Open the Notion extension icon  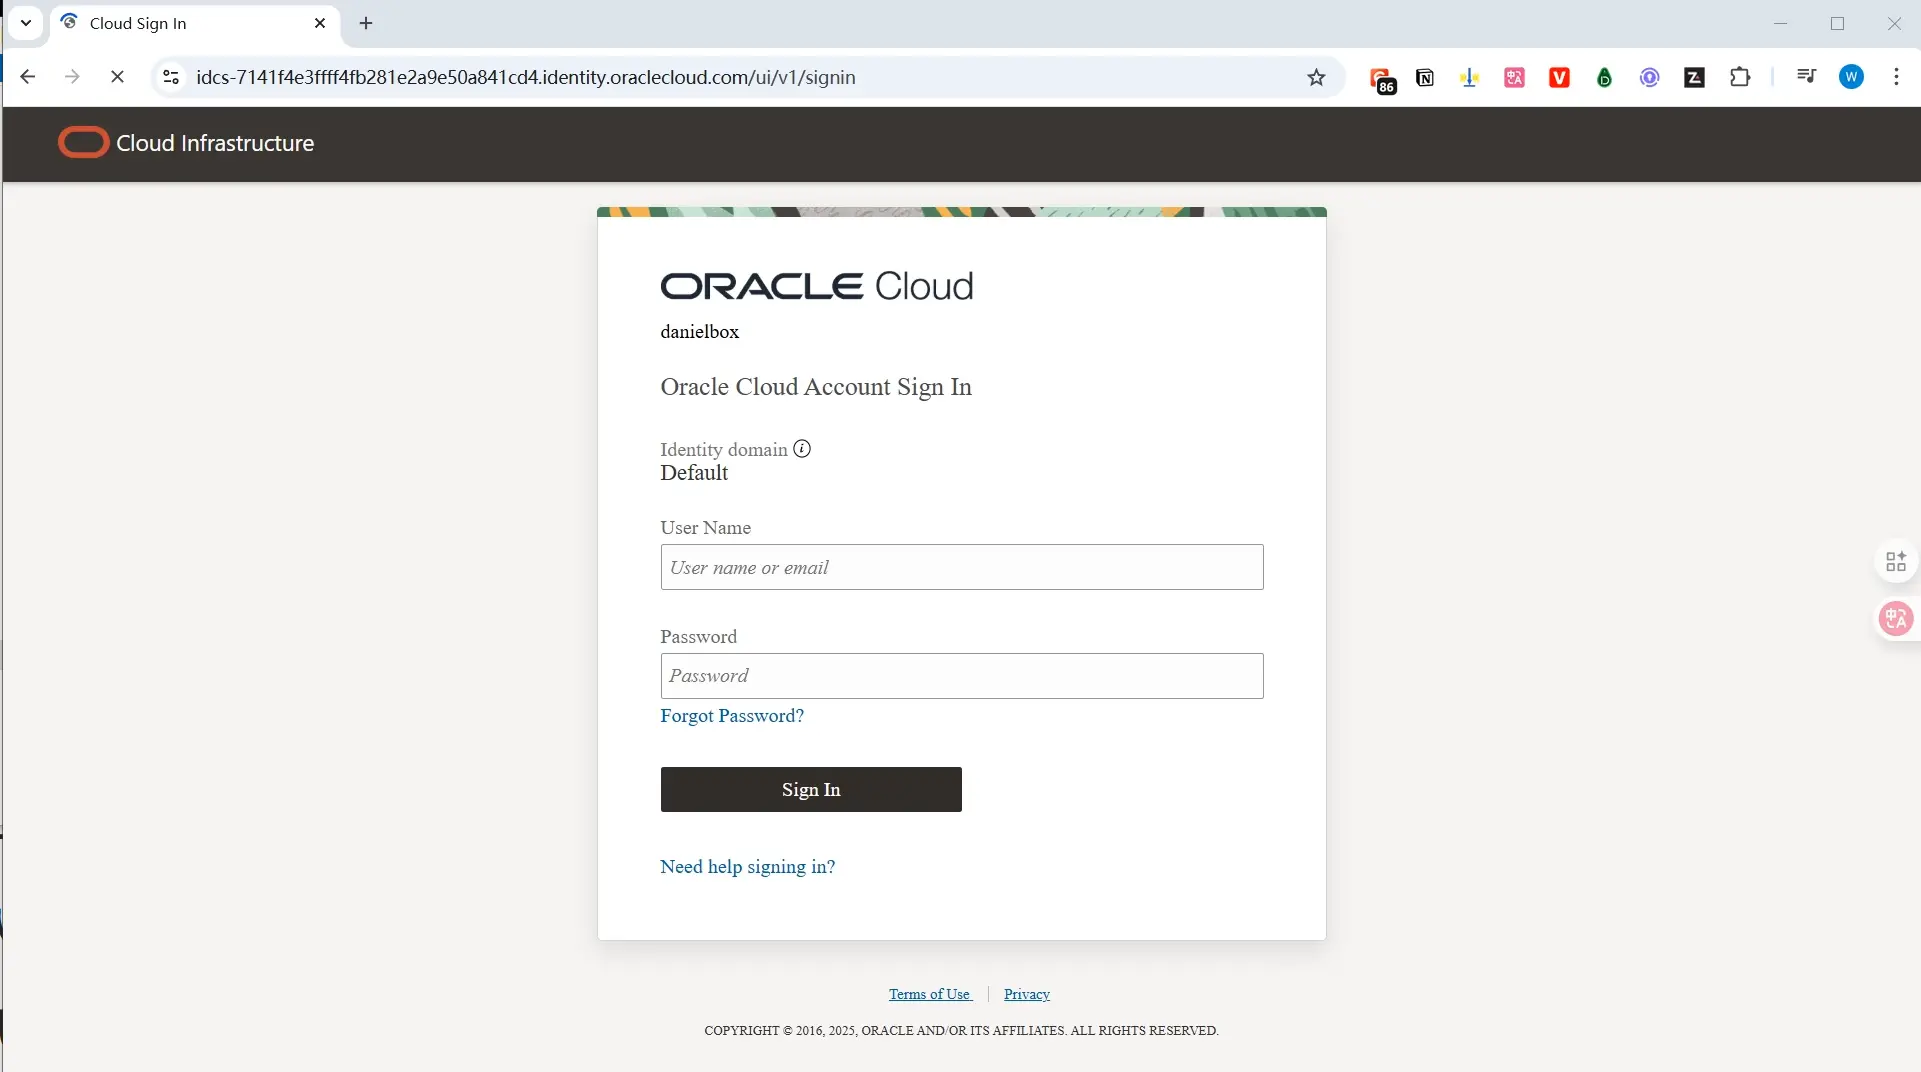coord(1425,77)
